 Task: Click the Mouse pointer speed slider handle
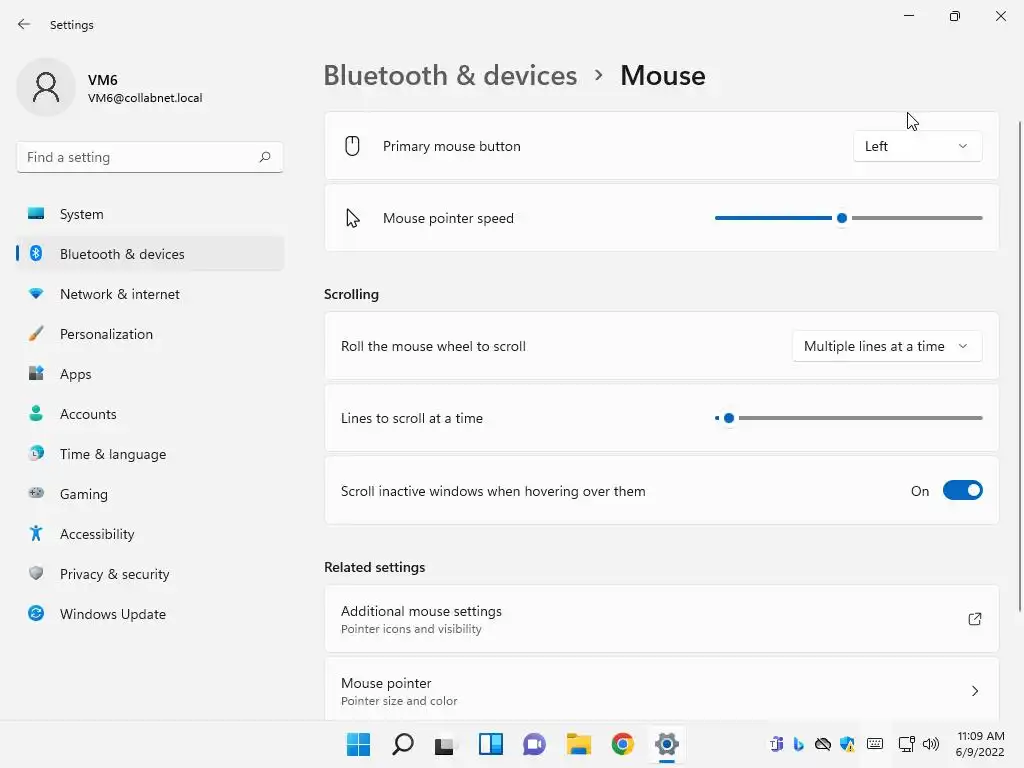pos(842,218)
